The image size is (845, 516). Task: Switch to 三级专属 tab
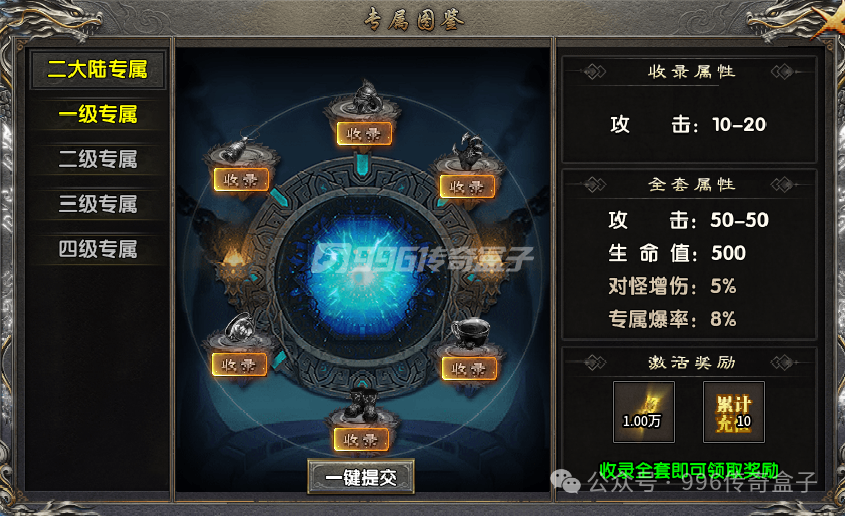98,204
